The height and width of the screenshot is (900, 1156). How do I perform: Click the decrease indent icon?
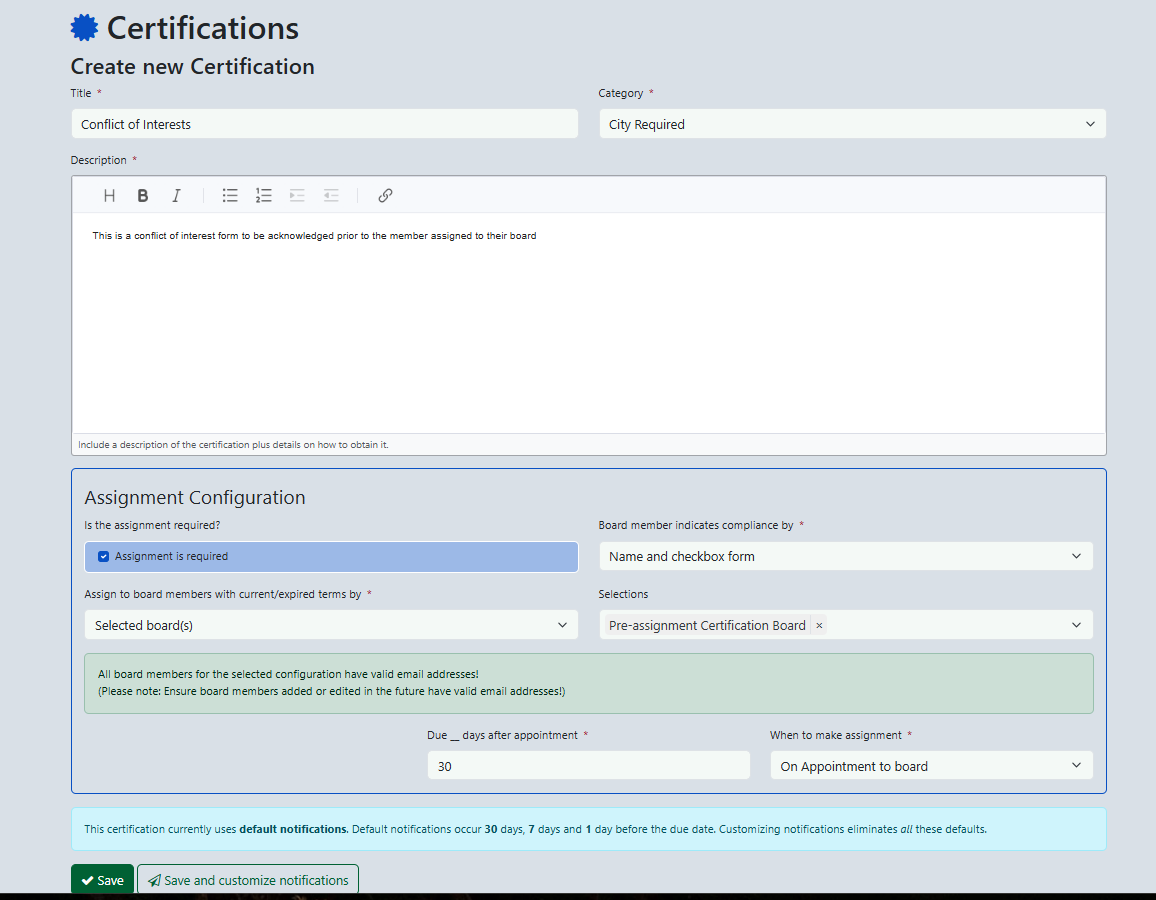pyautogui.click(x=331, y=195)
